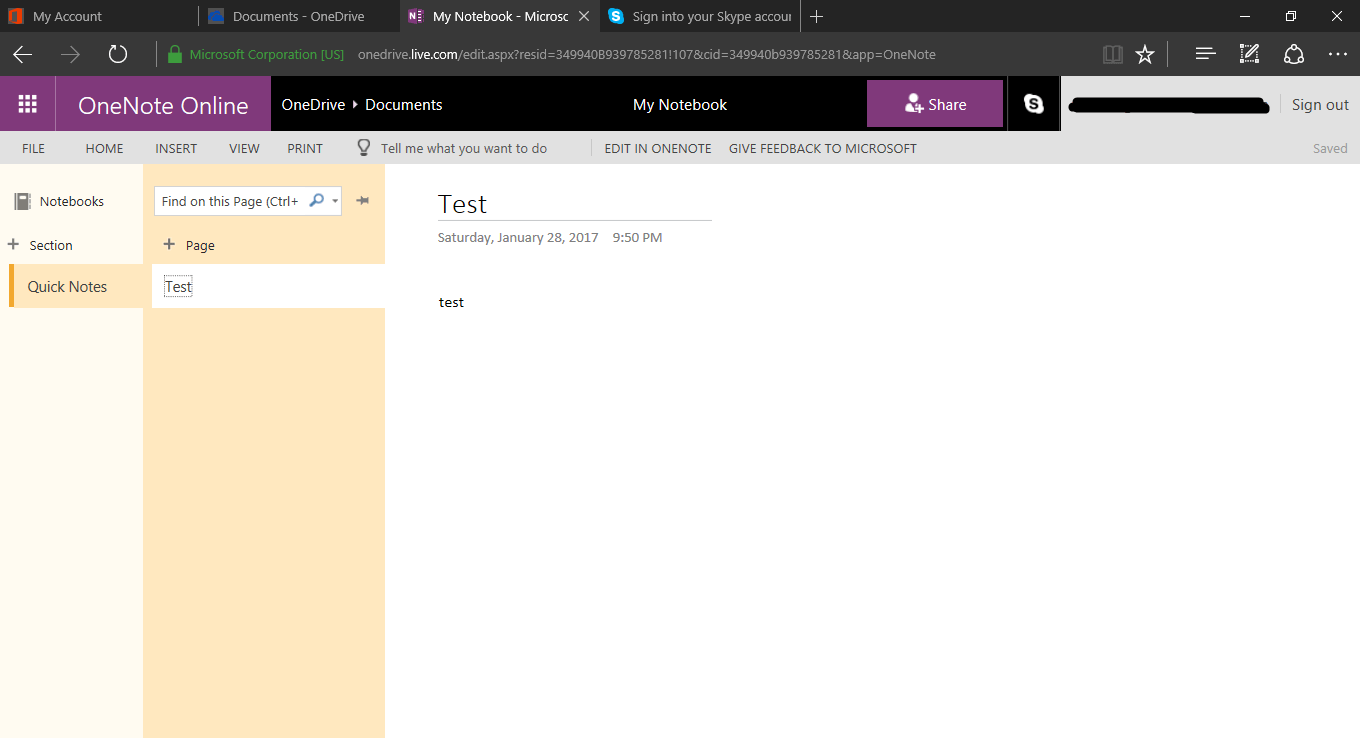The width and height of the screenshot is (1360, 738).
Task: Click the browser forward arrow
Action: 70,54
